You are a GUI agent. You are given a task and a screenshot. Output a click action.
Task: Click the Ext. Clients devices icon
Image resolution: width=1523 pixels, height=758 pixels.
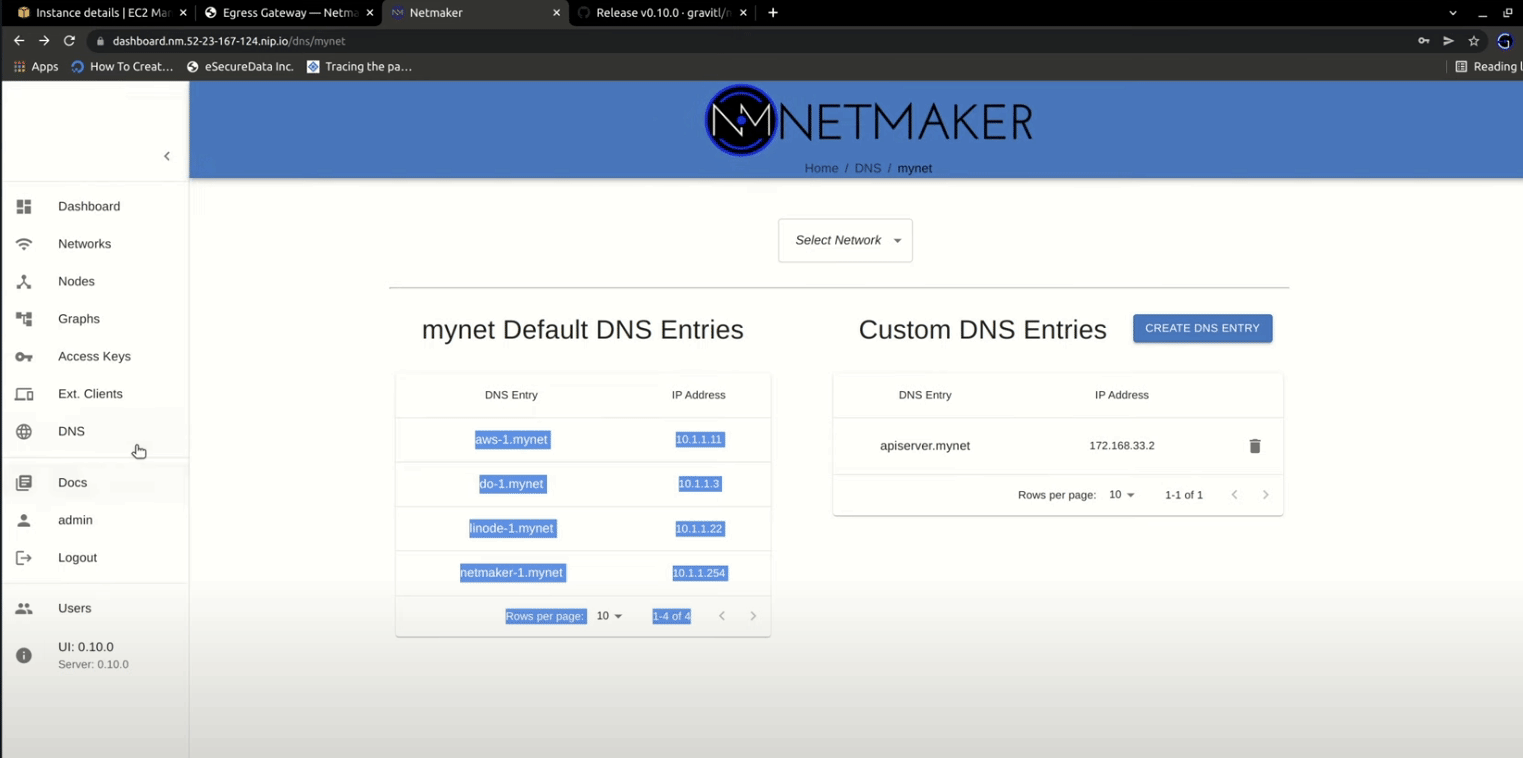(x=24, y=394)
